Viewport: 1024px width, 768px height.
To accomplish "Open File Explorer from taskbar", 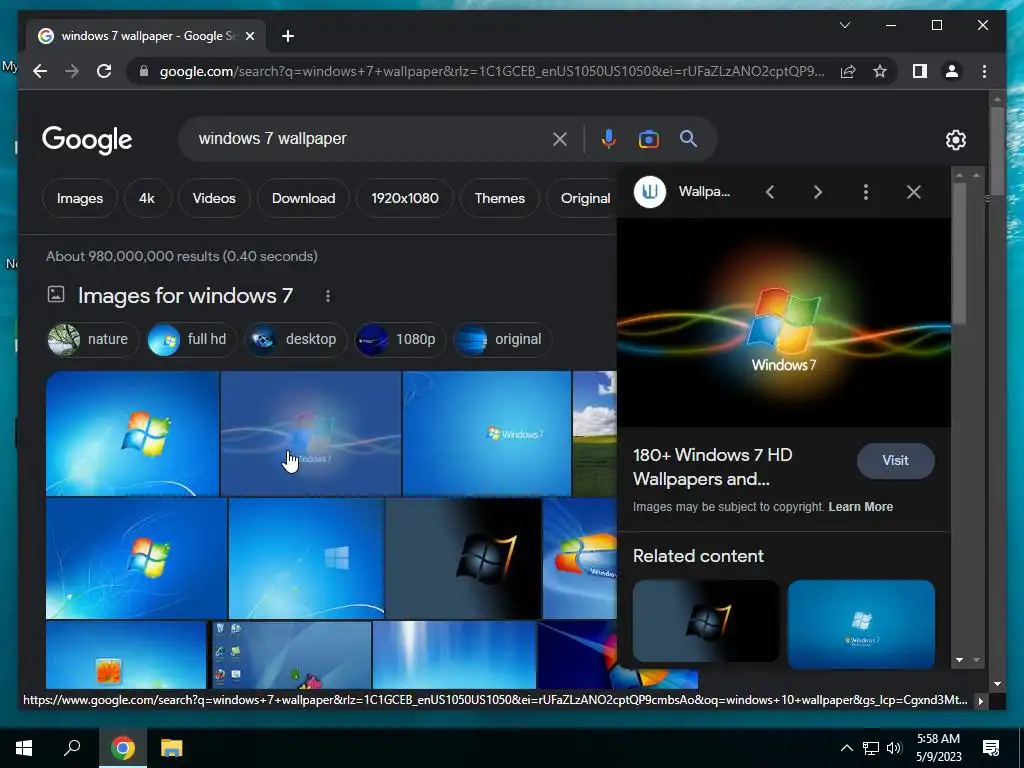I will pyautogui.click(x=172, y=748).
